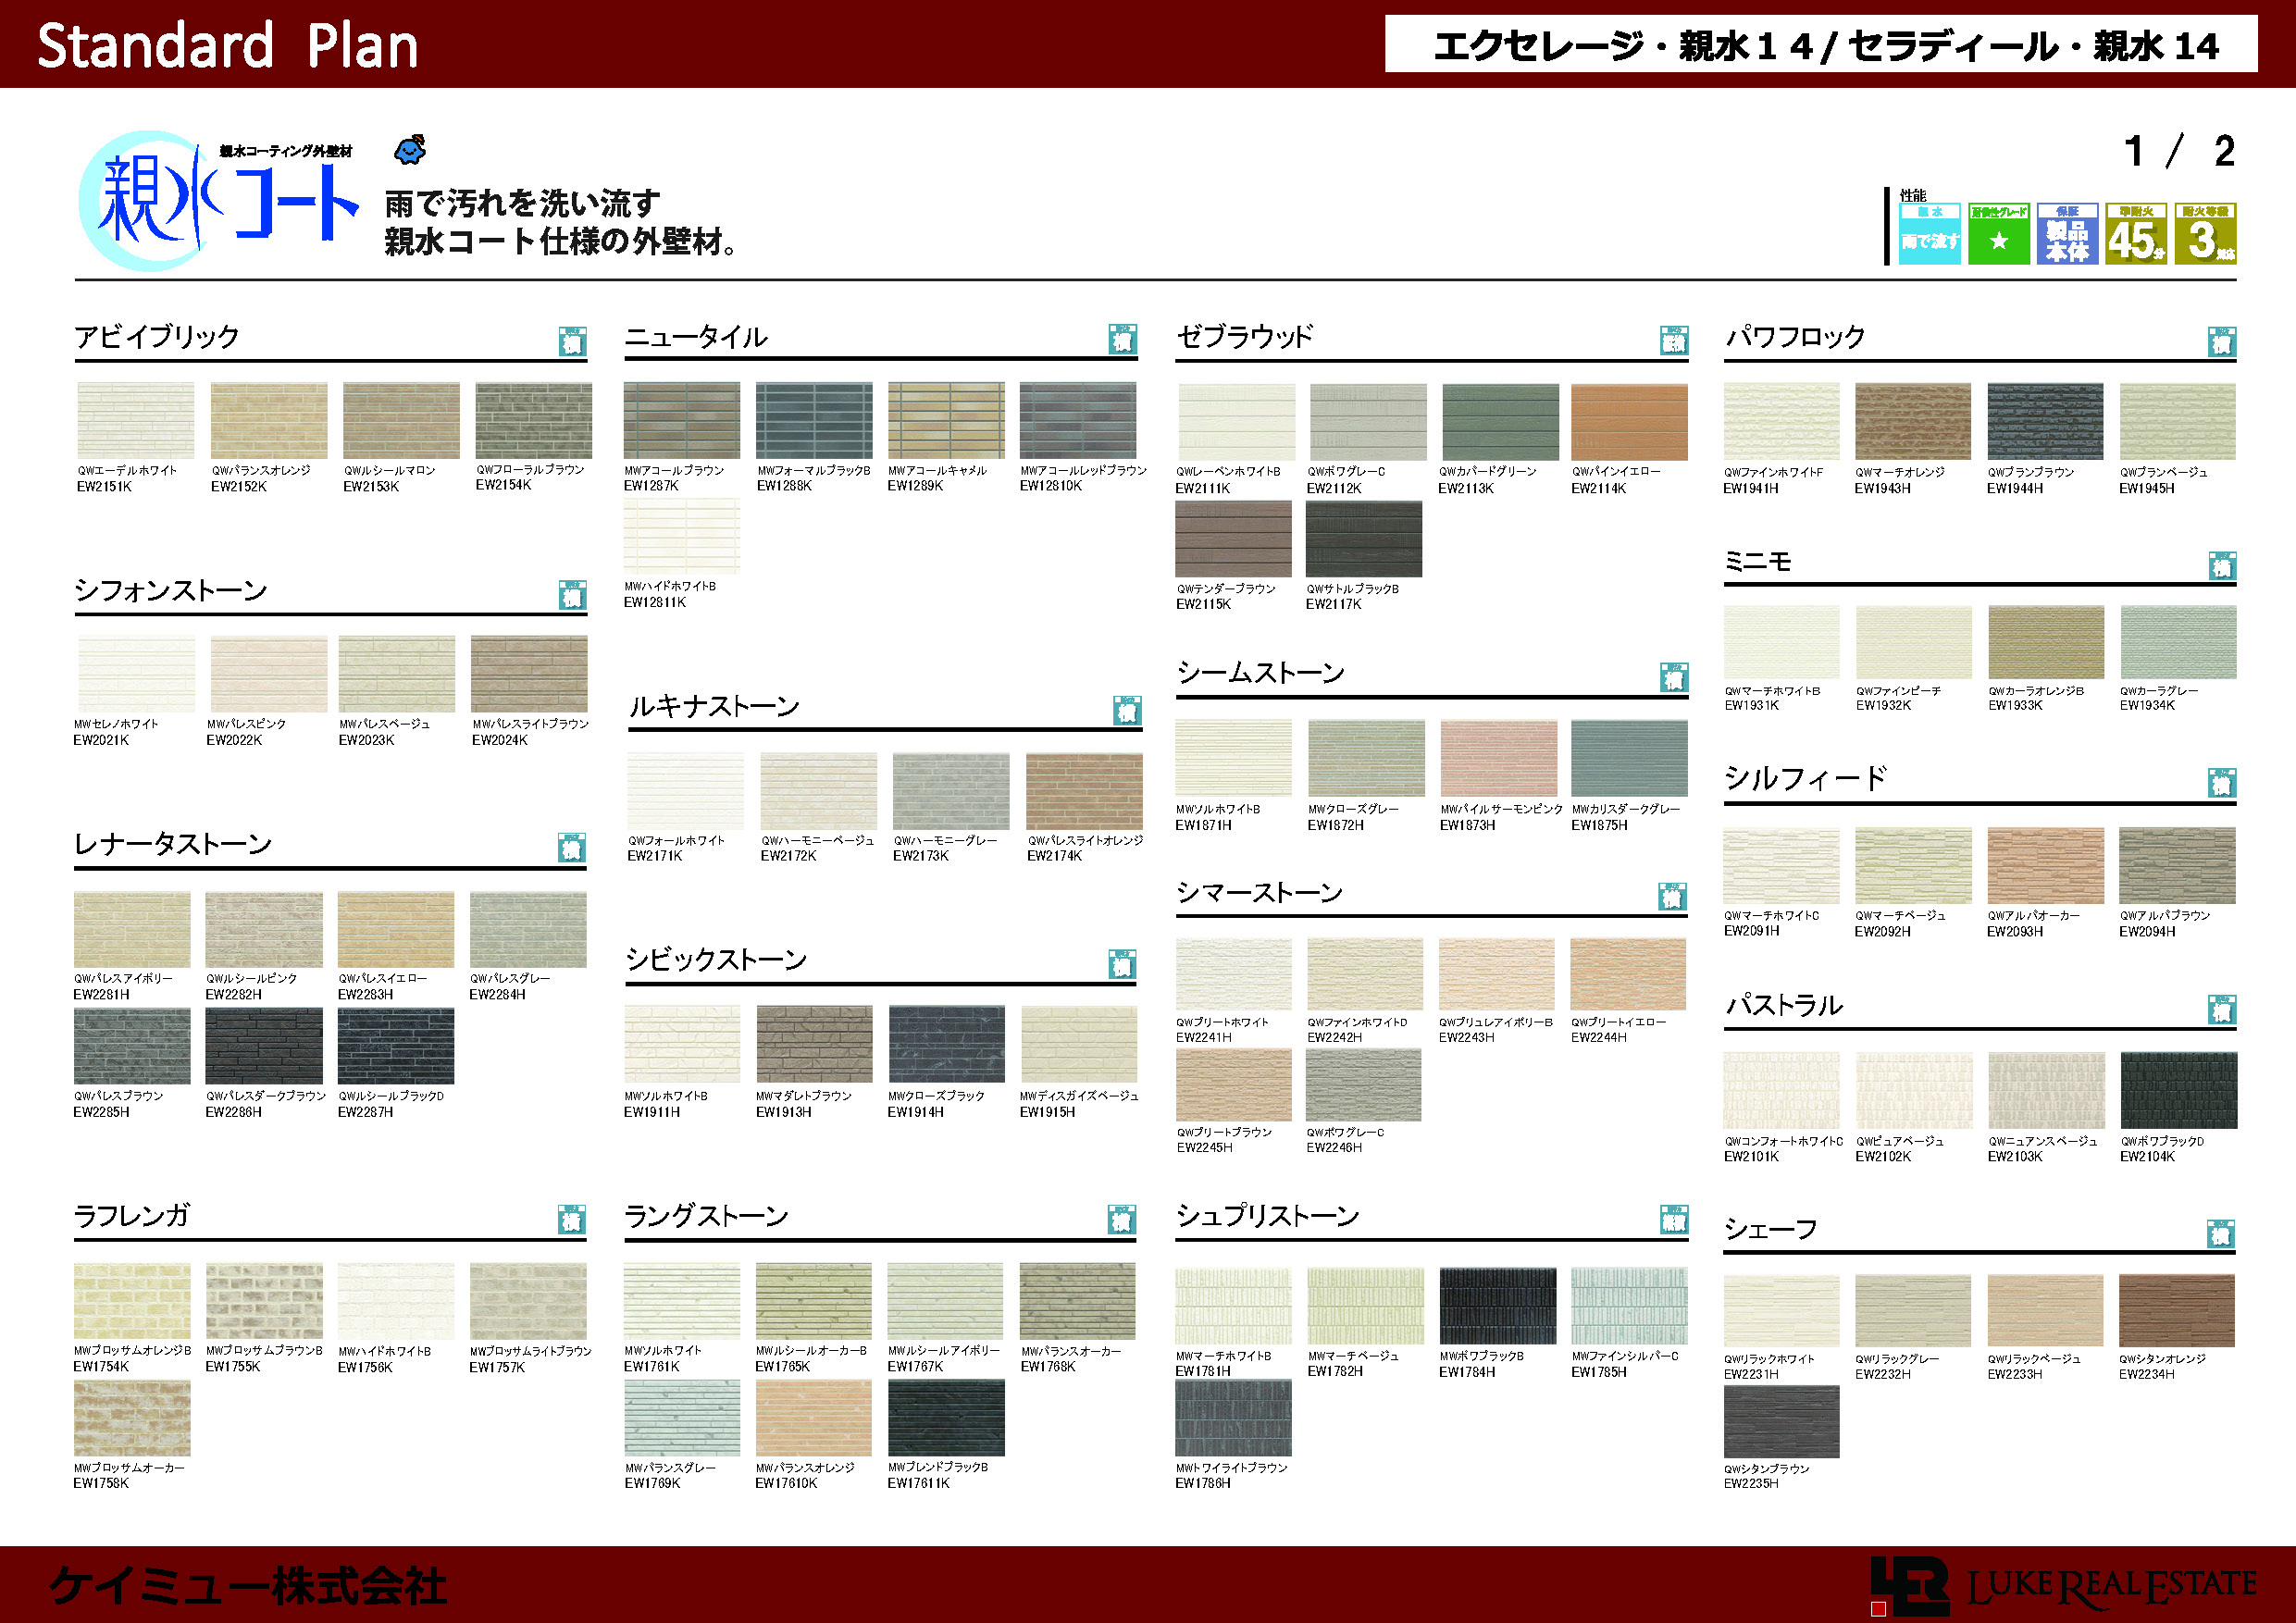Viewport: 2296px width, 1623px height.
Task: Click the label MWルシールアイボリー
Action: pos(944,1351)
